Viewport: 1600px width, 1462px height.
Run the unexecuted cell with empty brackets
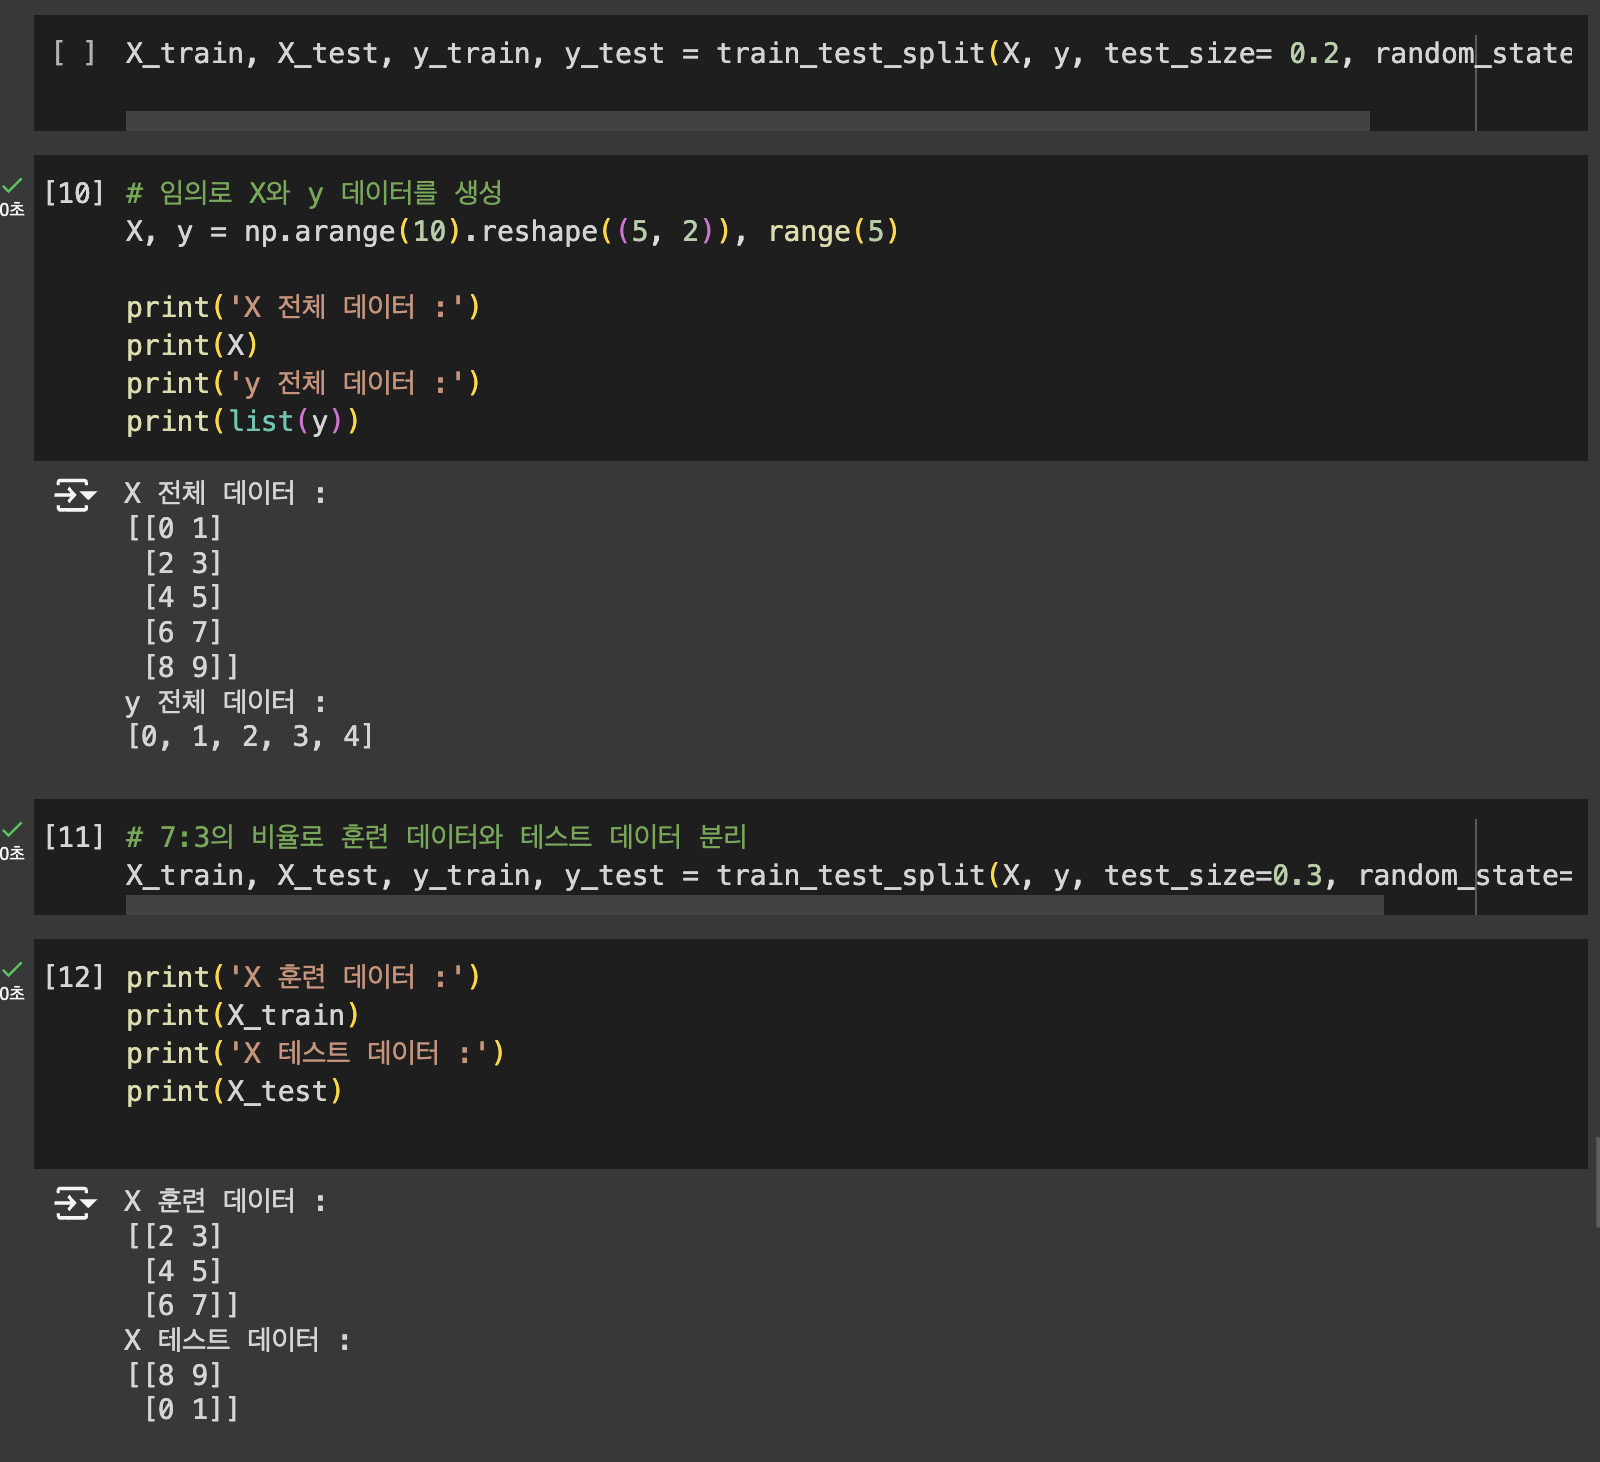[74, 53]
